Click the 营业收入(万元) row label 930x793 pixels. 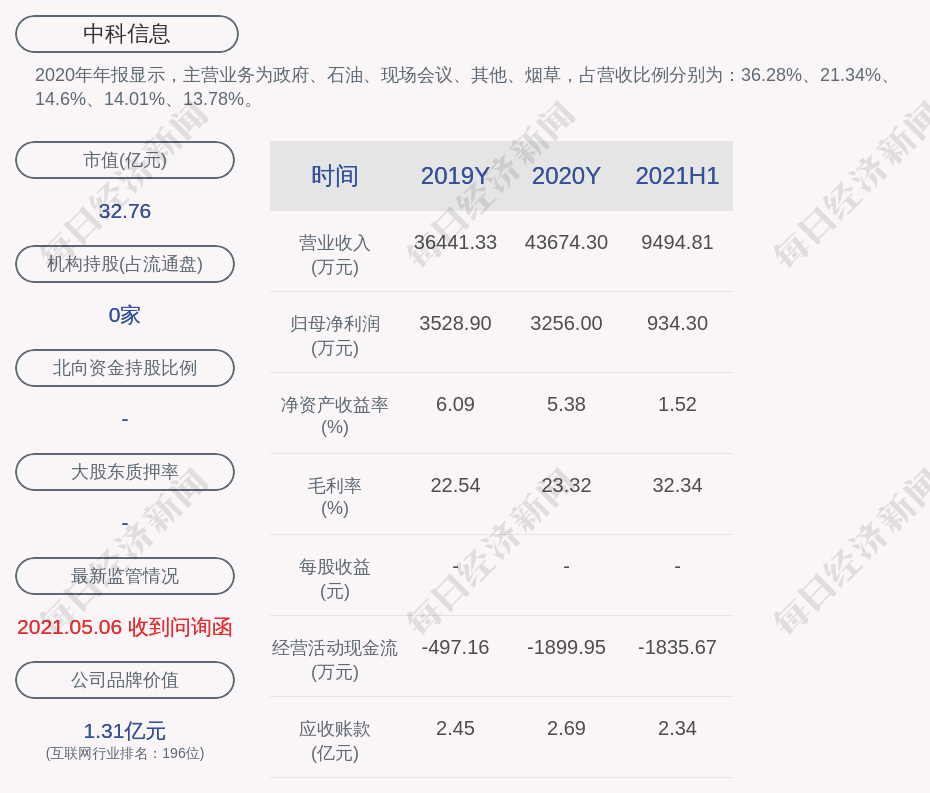(x=335, y=254)
